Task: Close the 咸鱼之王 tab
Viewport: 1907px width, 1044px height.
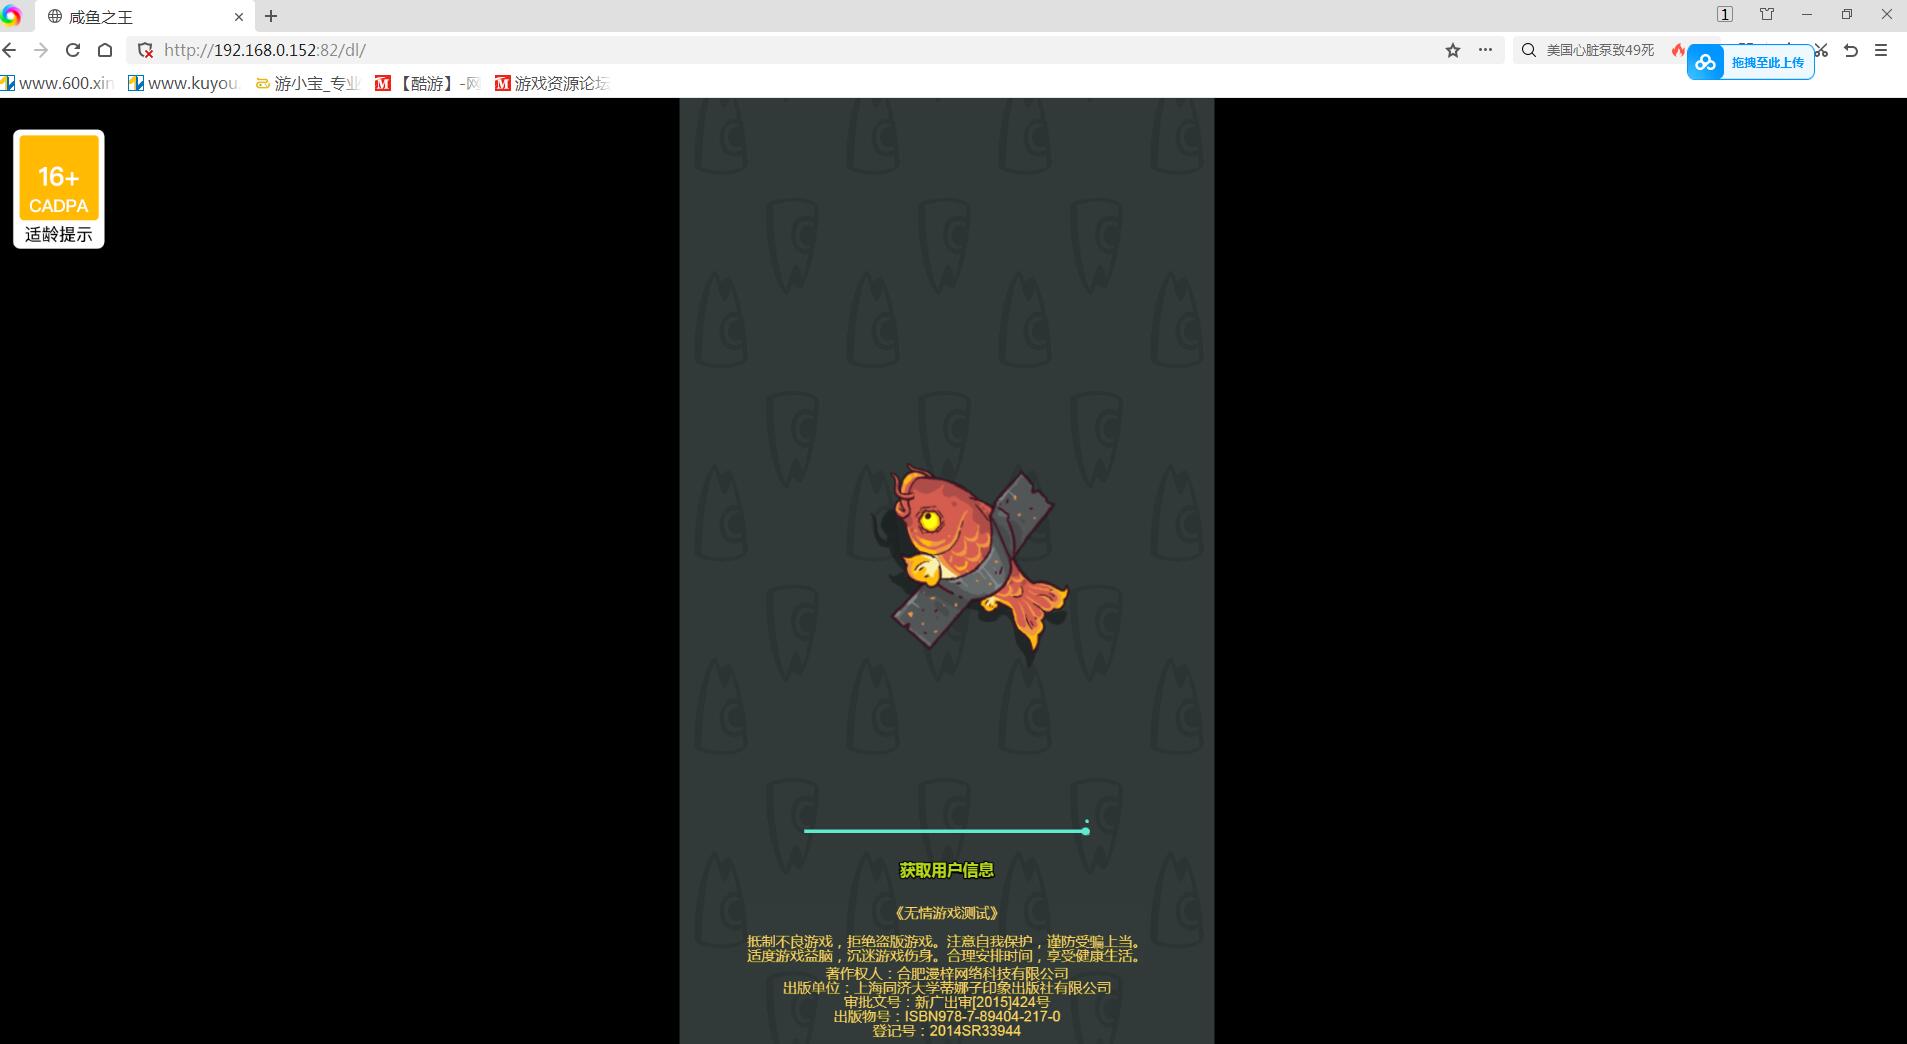Action: [x=239, y=17]
